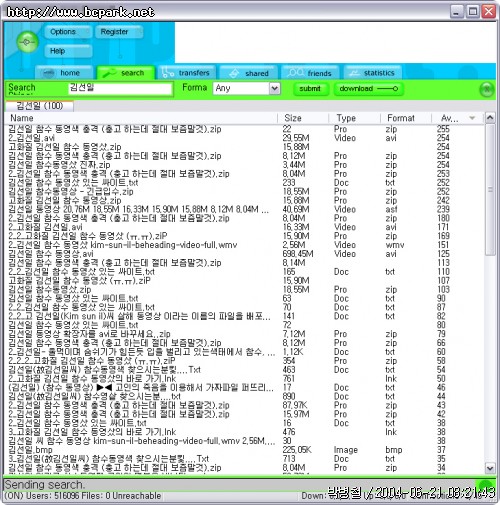The height and width of the screenshot is (505, 500).
Task: Switch to the transfers tab
Action: [x=187, y=73]
